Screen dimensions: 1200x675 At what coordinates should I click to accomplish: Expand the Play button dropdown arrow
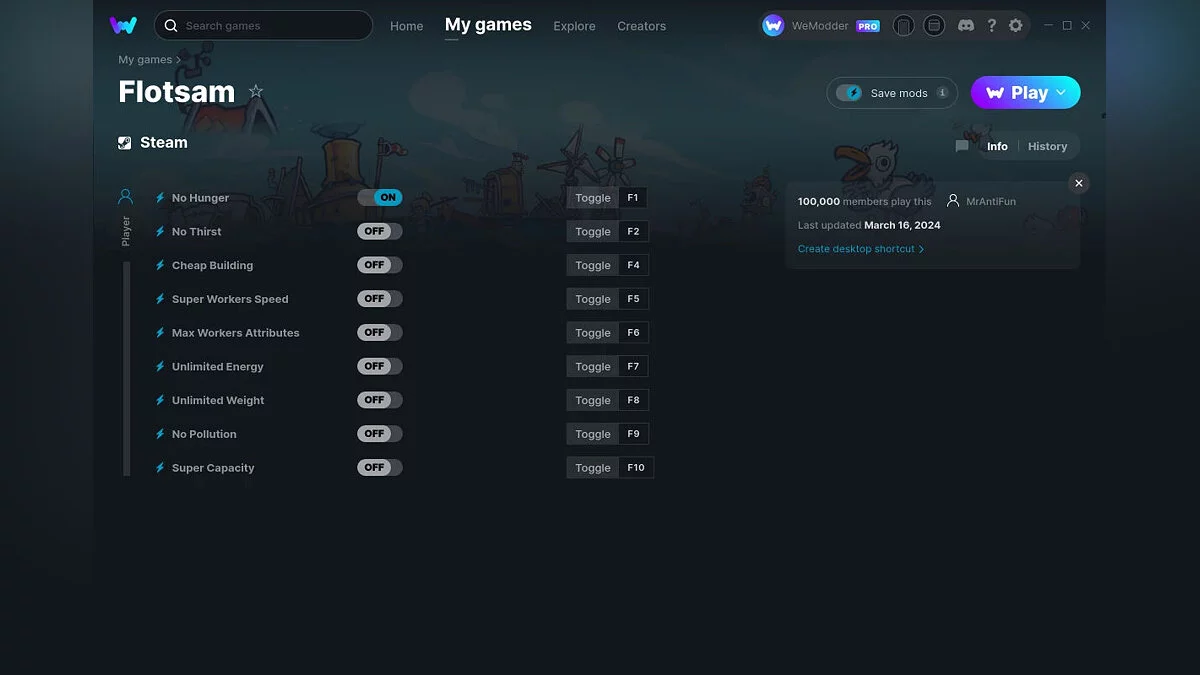coord(1062,92)
